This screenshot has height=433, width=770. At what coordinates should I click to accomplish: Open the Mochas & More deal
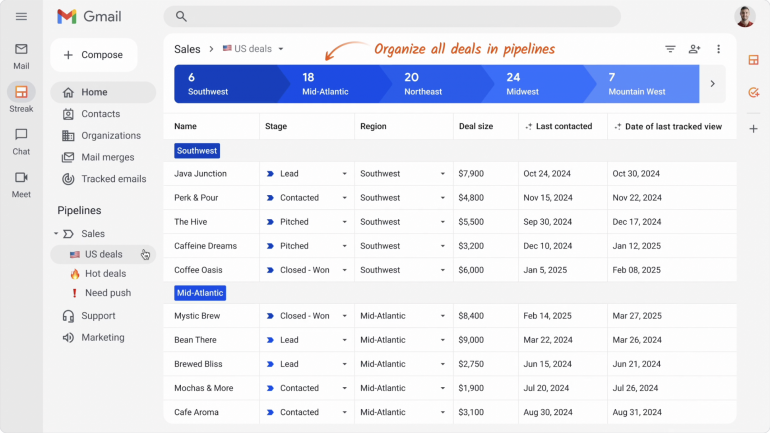[x=204, y=388]
